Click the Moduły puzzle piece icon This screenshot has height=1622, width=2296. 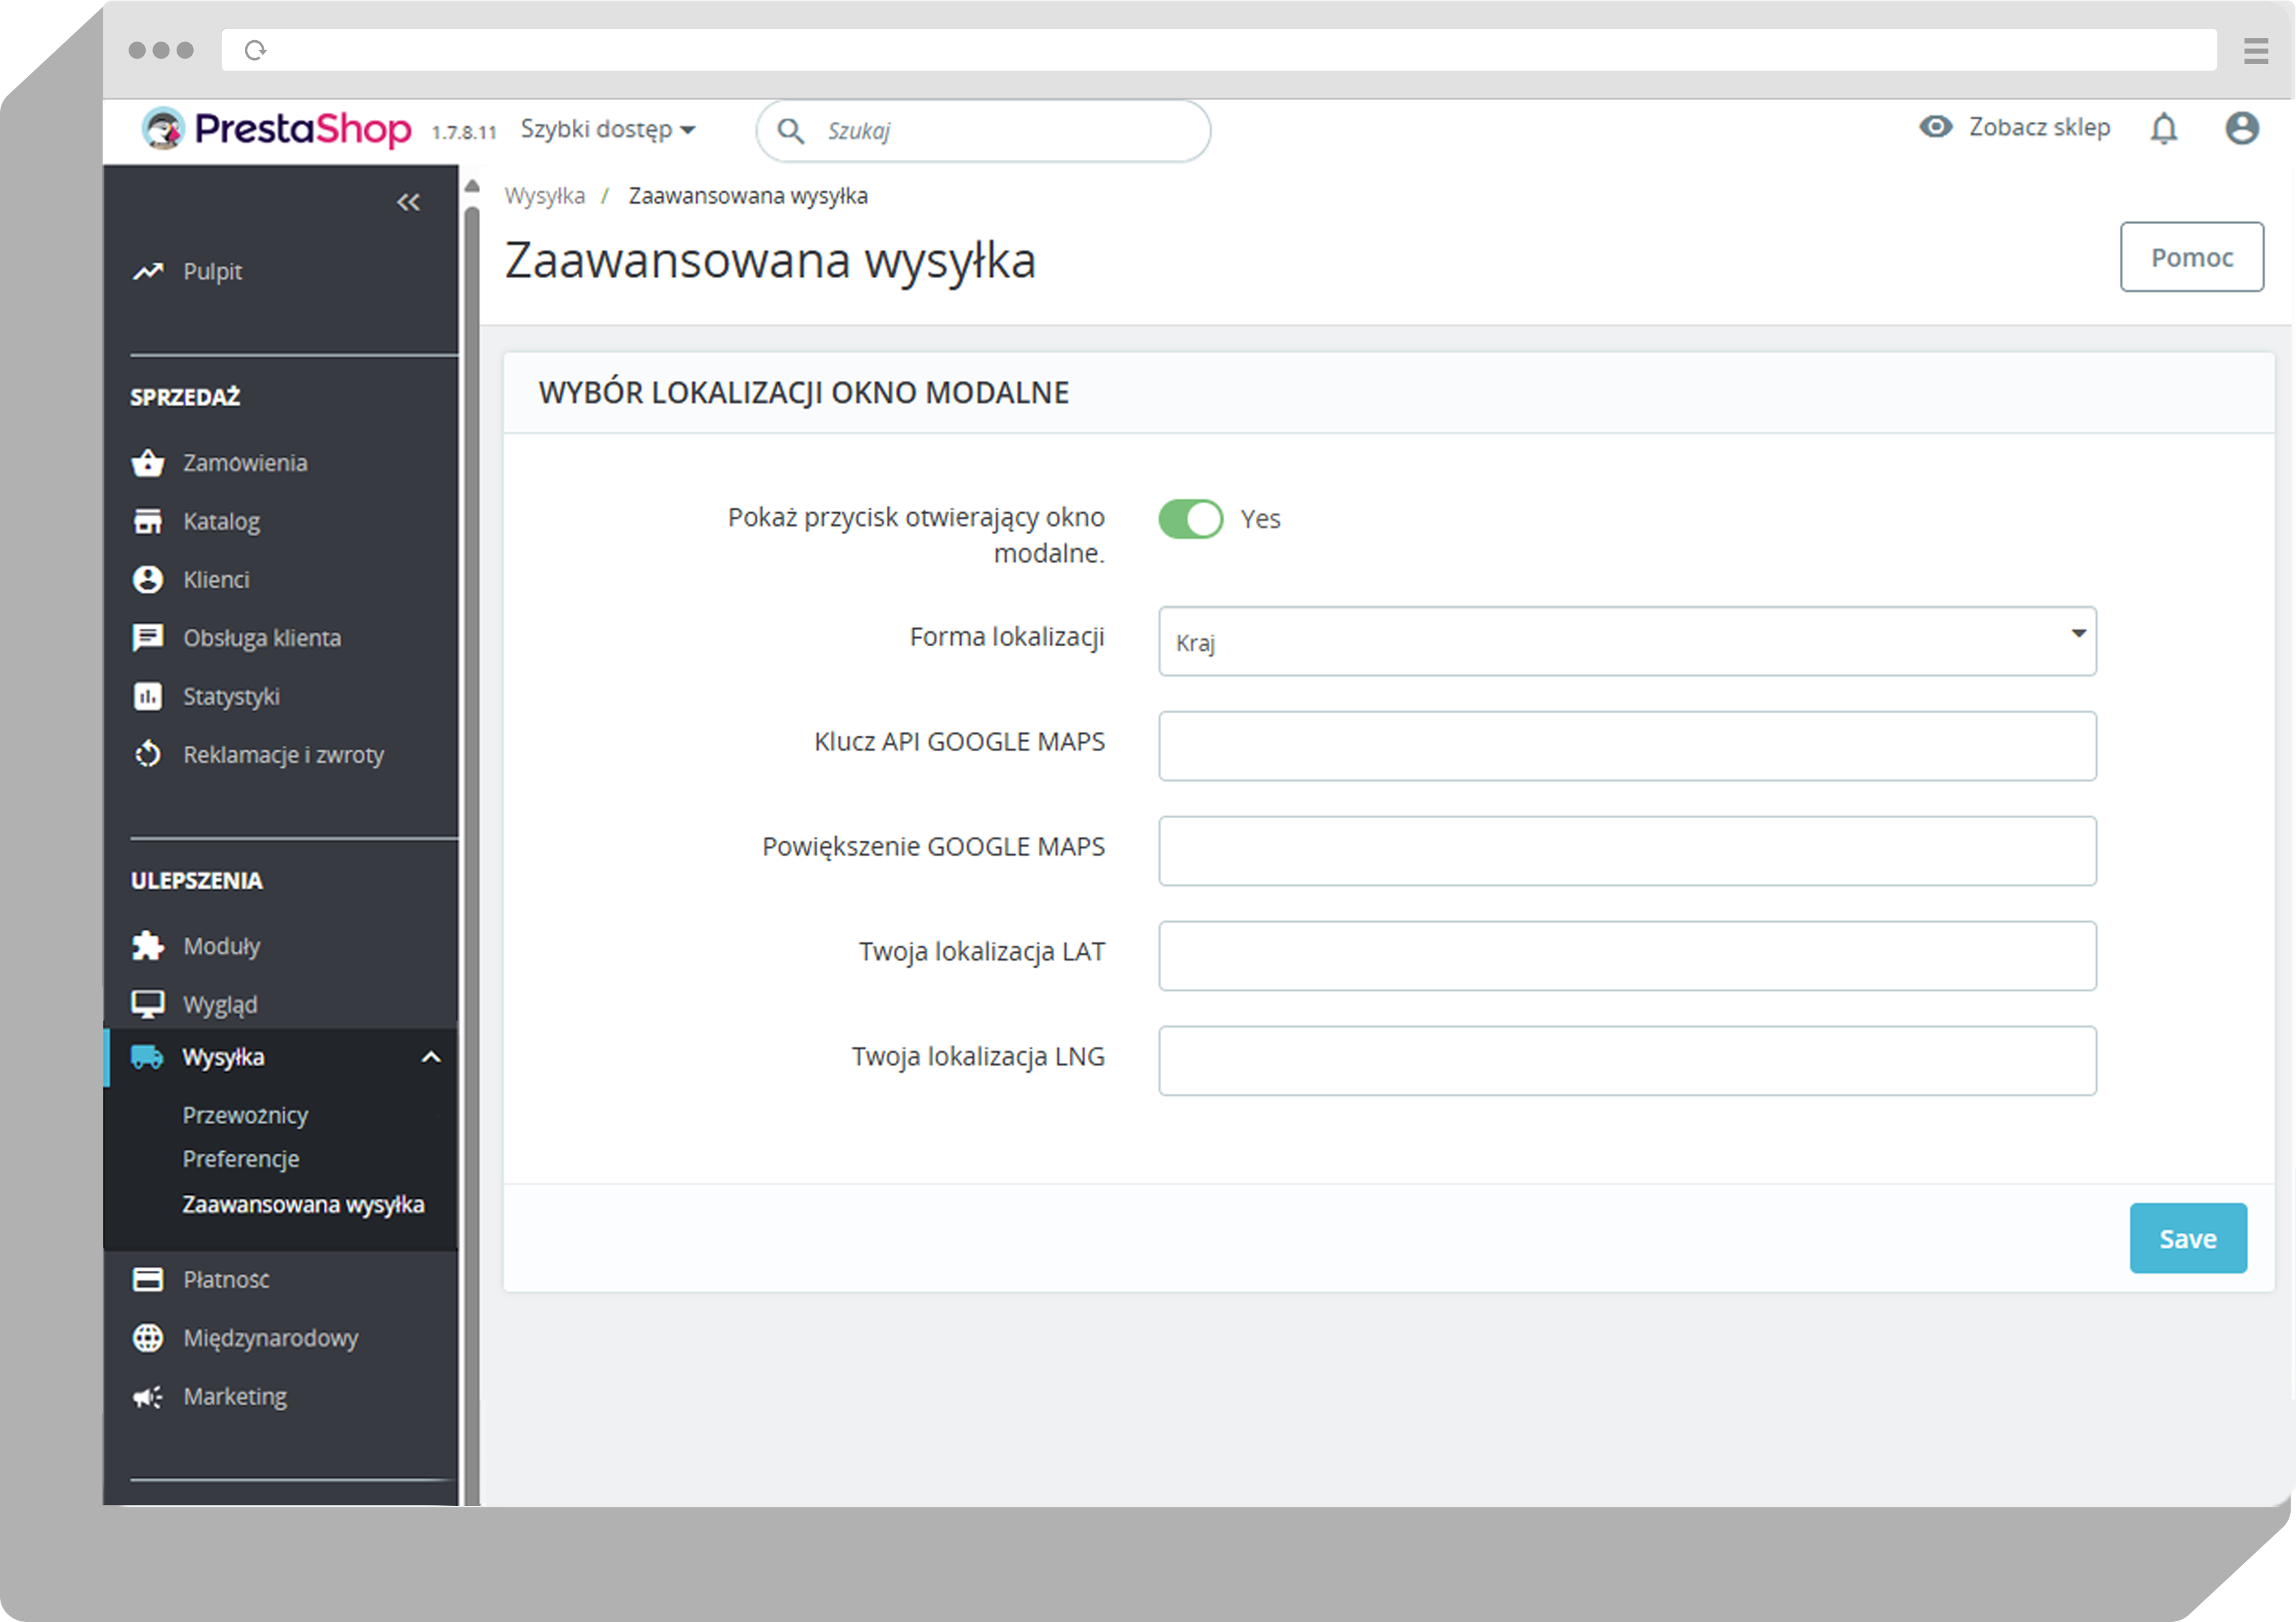(x=148, y=946)
